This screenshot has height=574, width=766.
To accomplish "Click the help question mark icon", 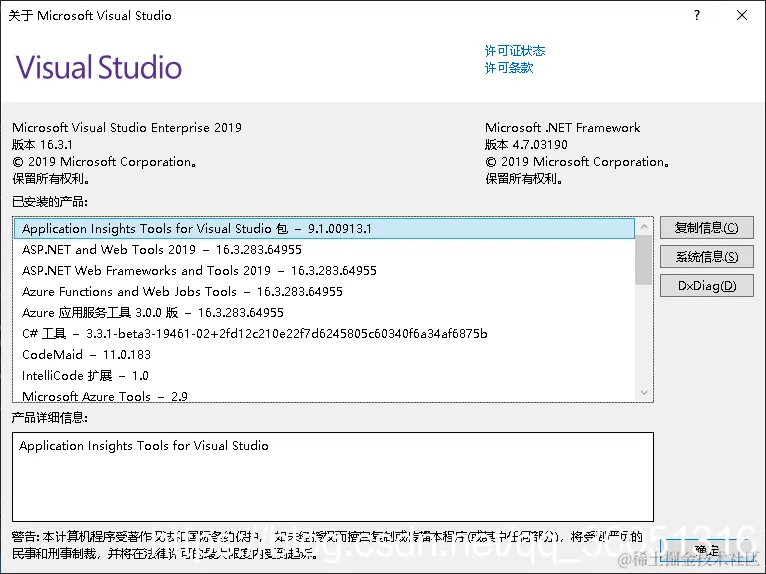I will [x=697, y=15].
